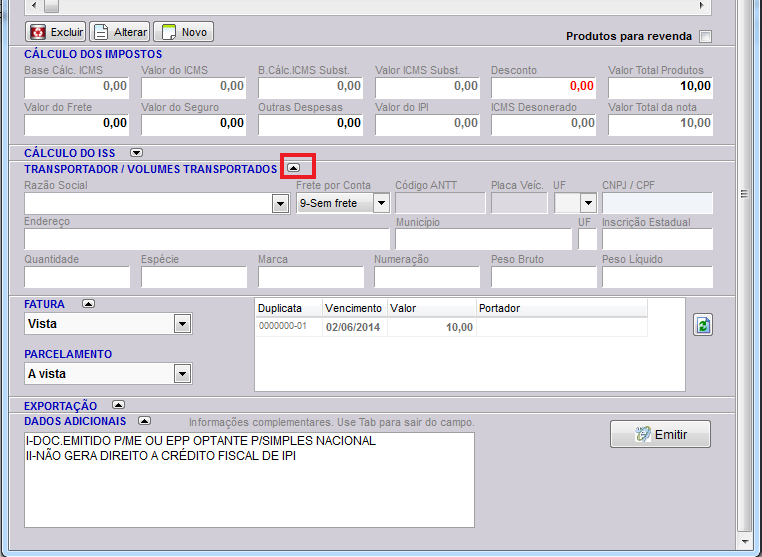762x557 pixels.
Task: Click the Valor do Frete field
Action: (x=77, y=123)
